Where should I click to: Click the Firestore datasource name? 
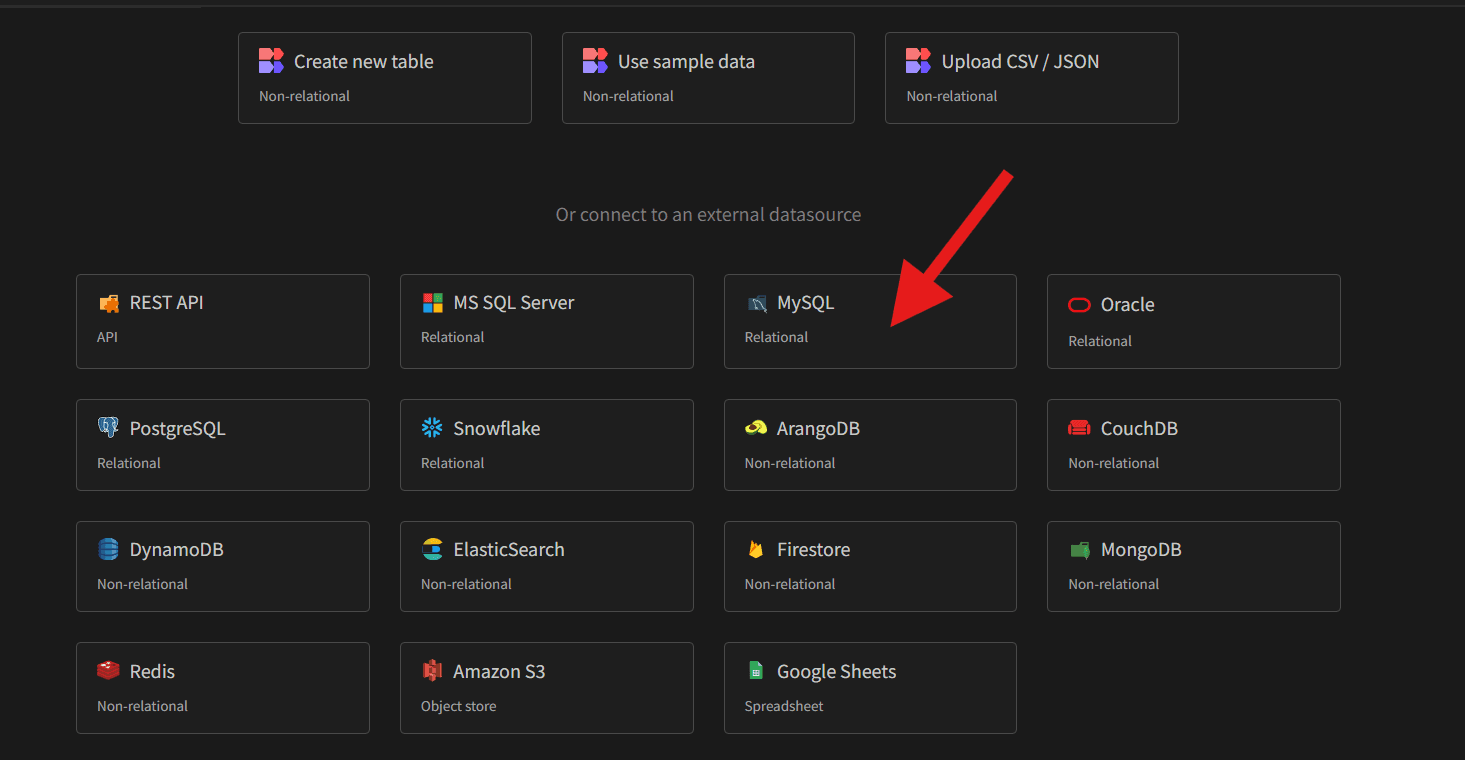[814, 550]
